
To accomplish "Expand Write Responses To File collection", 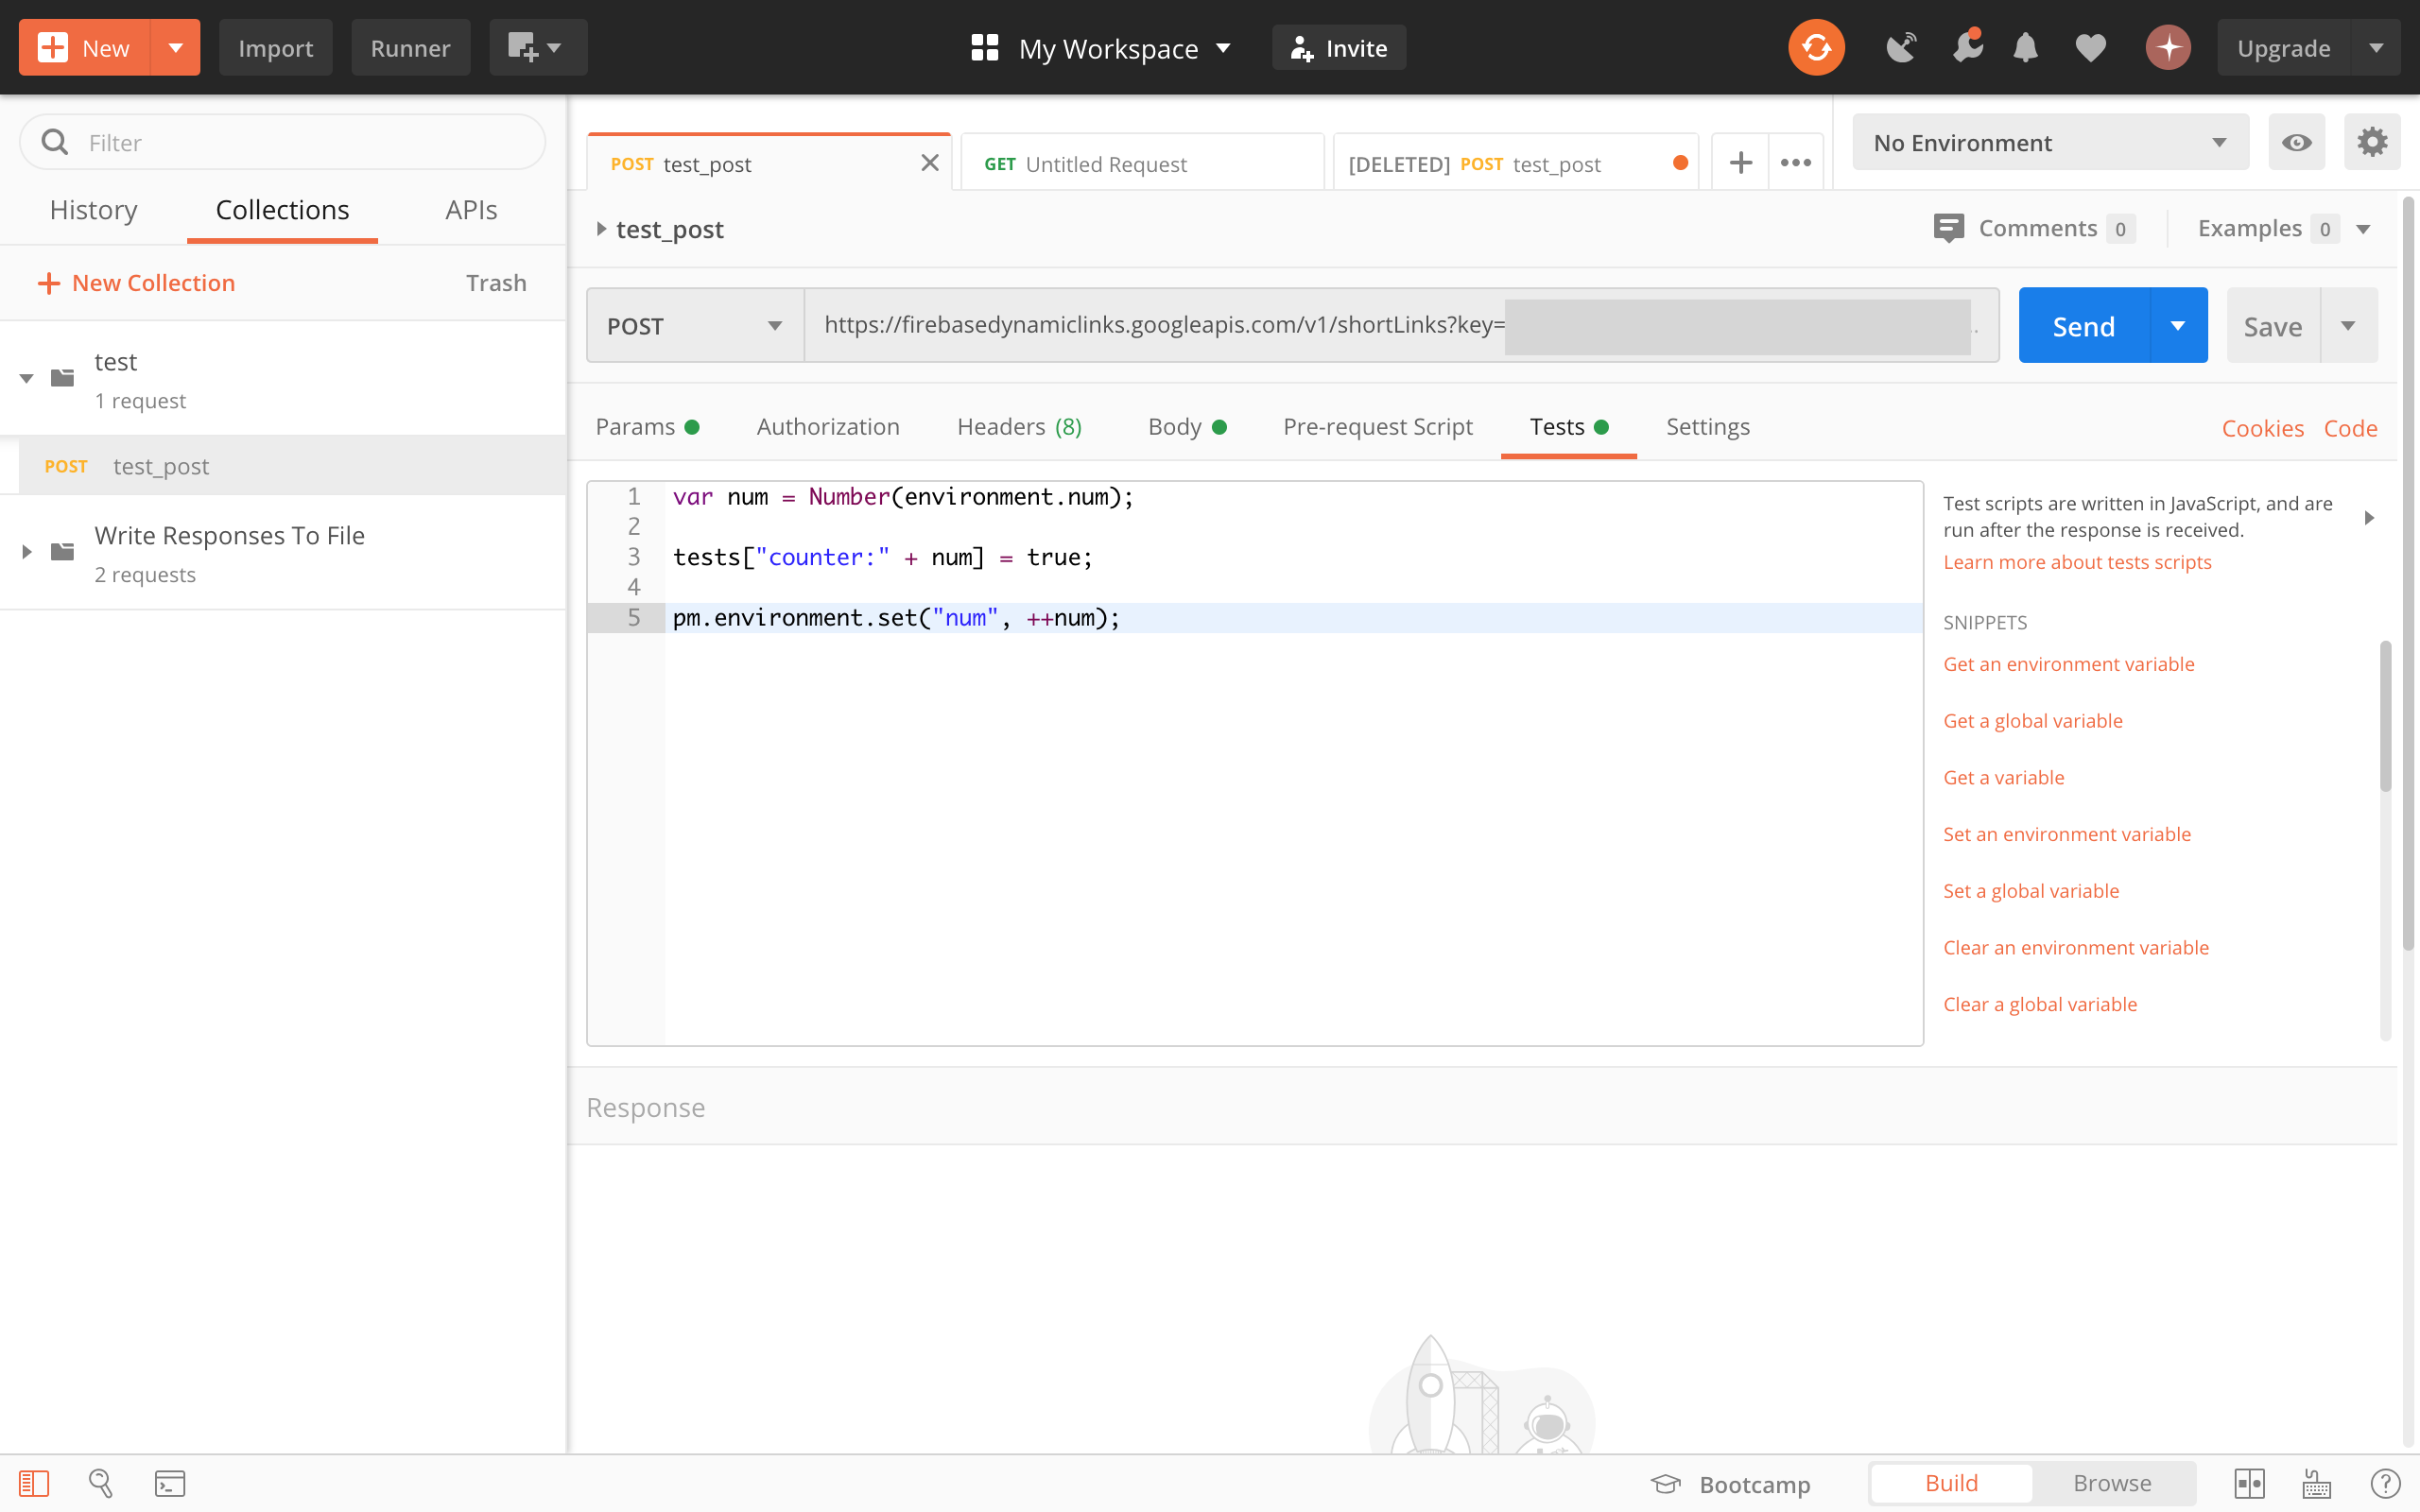I will tap(27, 552).
